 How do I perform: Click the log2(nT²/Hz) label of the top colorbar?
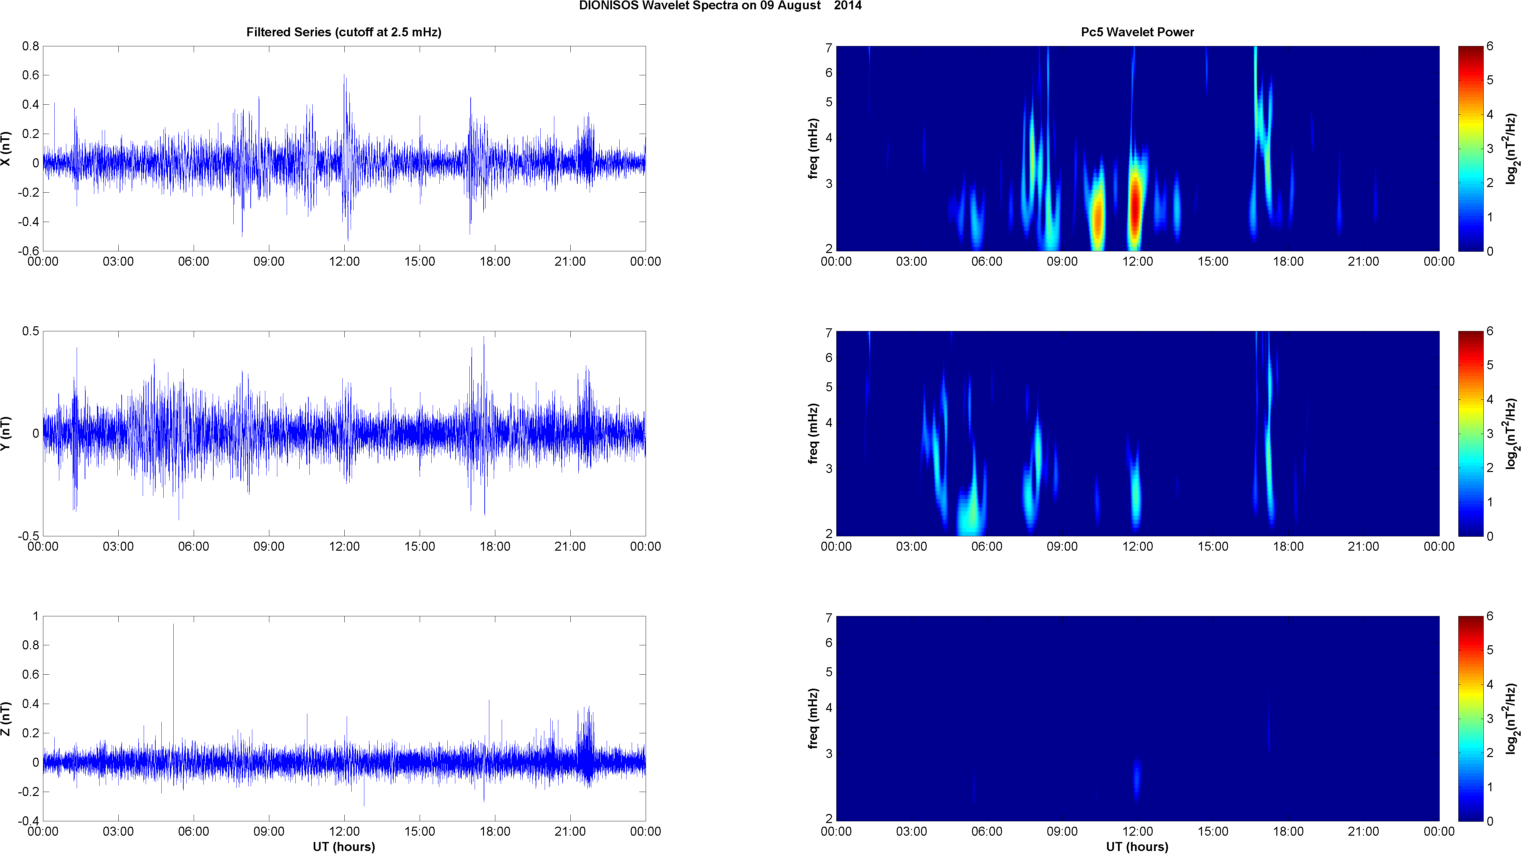[x=1512, y=148]
